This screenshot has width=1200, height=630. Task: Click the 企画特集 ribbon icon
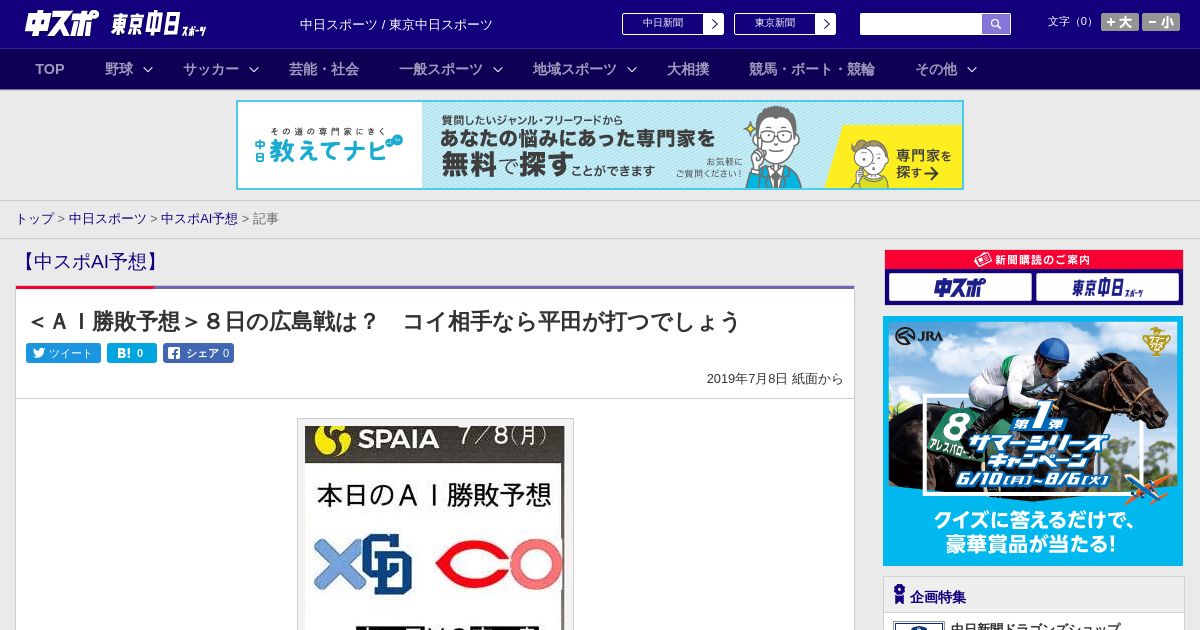[899, 595]
